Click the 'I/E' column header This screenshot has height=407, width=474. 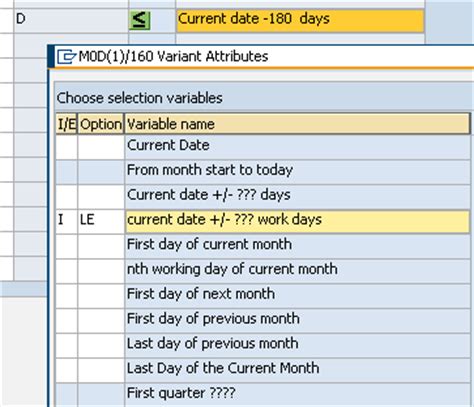click(66, 124)
